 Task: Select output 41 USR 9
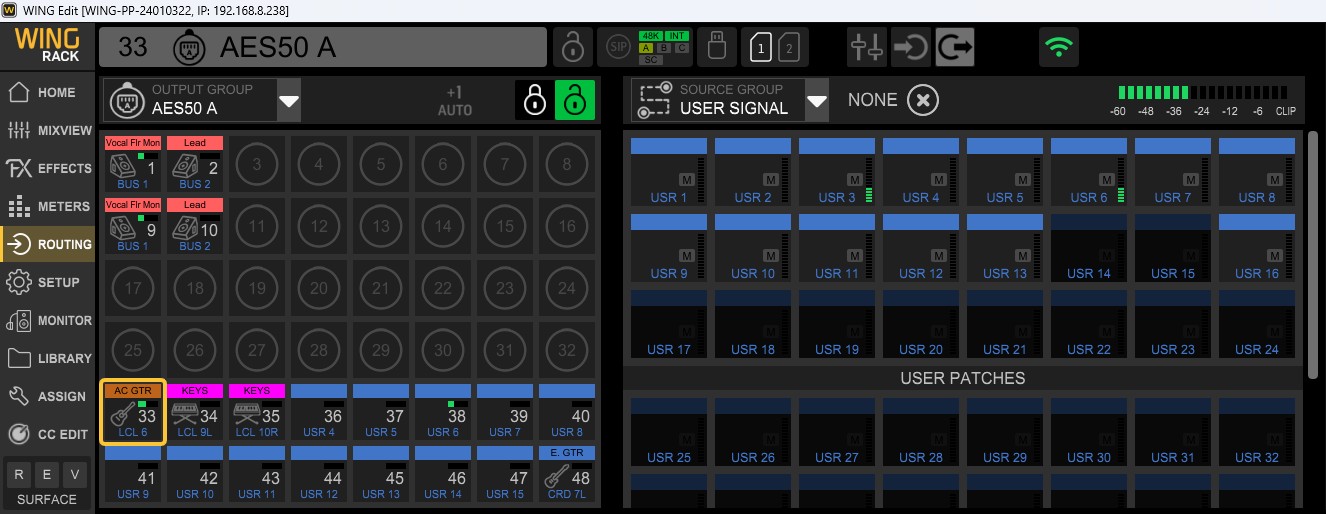click(x=133, y=473)
